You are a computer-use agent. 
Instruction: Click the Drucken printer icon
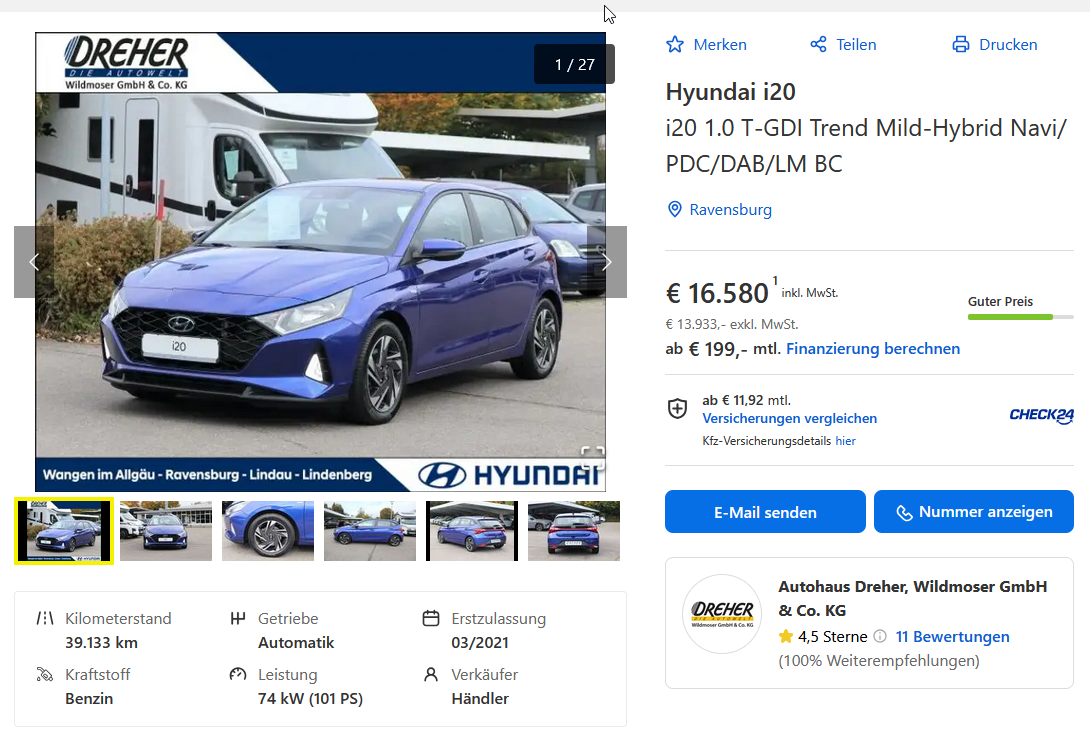coord(961,44)
